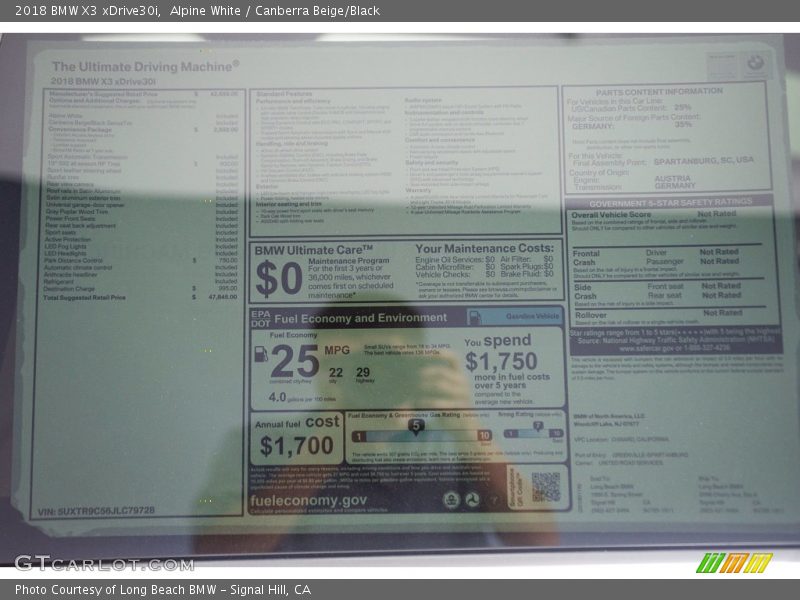
Task: Click the sticker's '2018 BMW X3 xDrive30i' subheading
Action: [103, 81]
